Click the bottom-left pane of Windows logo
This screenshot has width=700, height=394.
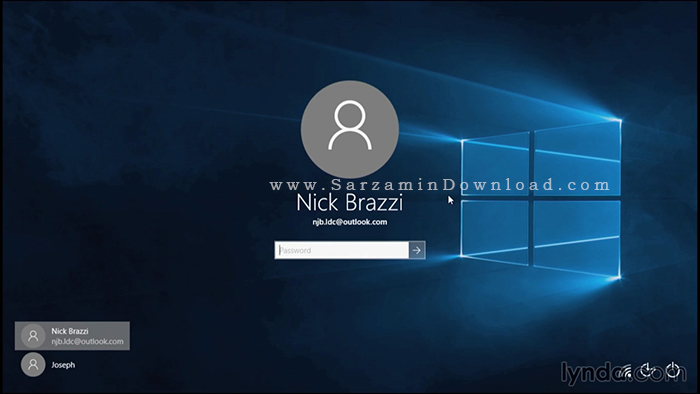495,232
